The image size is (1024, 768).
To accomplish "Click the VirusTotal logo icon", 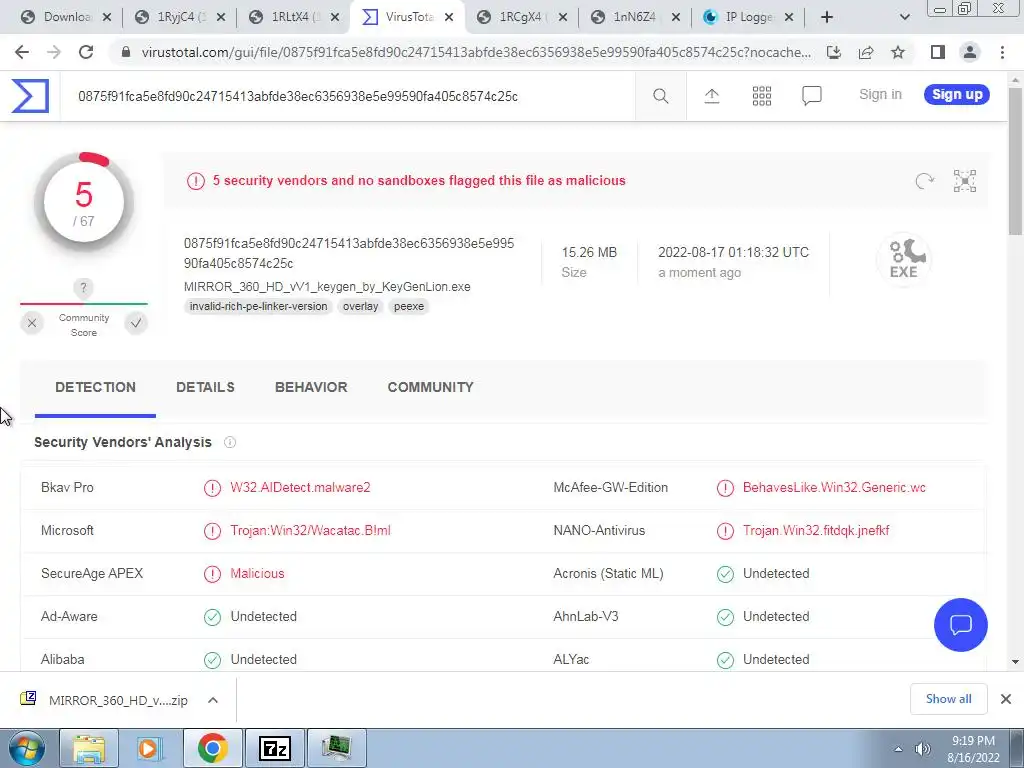I will [30, 96].
